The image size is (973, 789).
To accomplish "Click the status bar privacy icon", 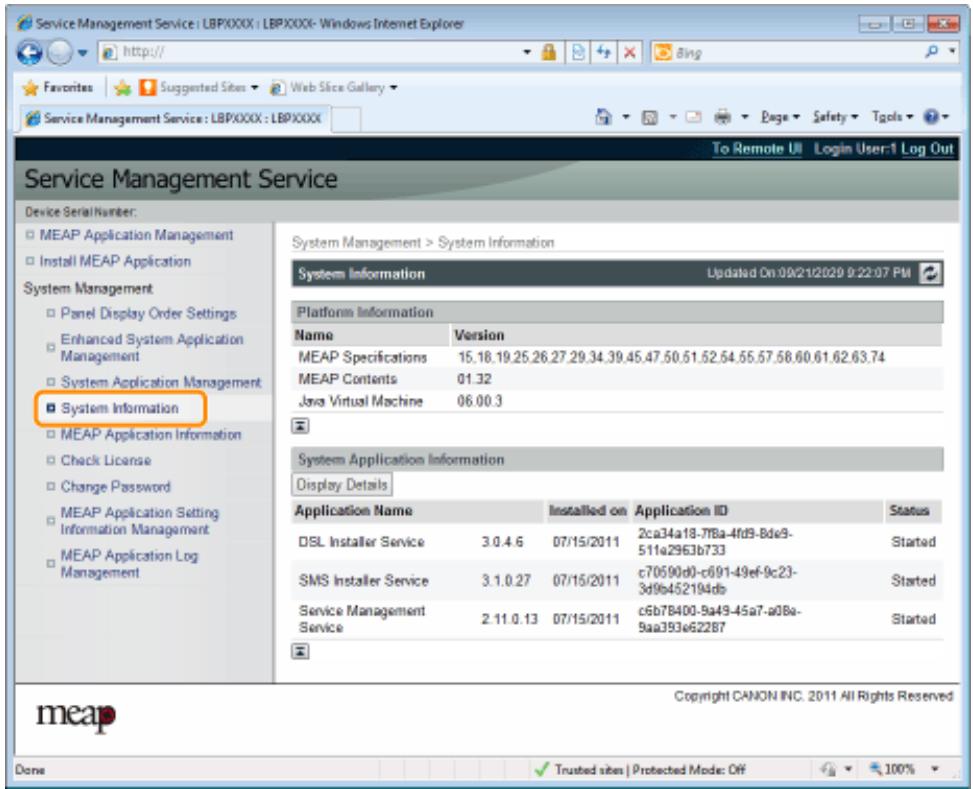I will click(828, 770).
